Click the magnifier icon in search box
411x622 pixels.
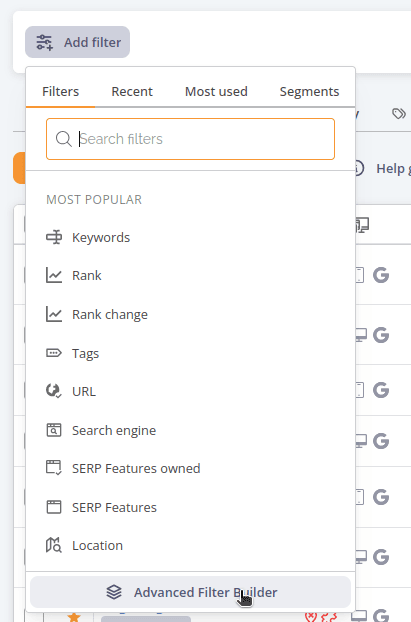tap(63, 139)
